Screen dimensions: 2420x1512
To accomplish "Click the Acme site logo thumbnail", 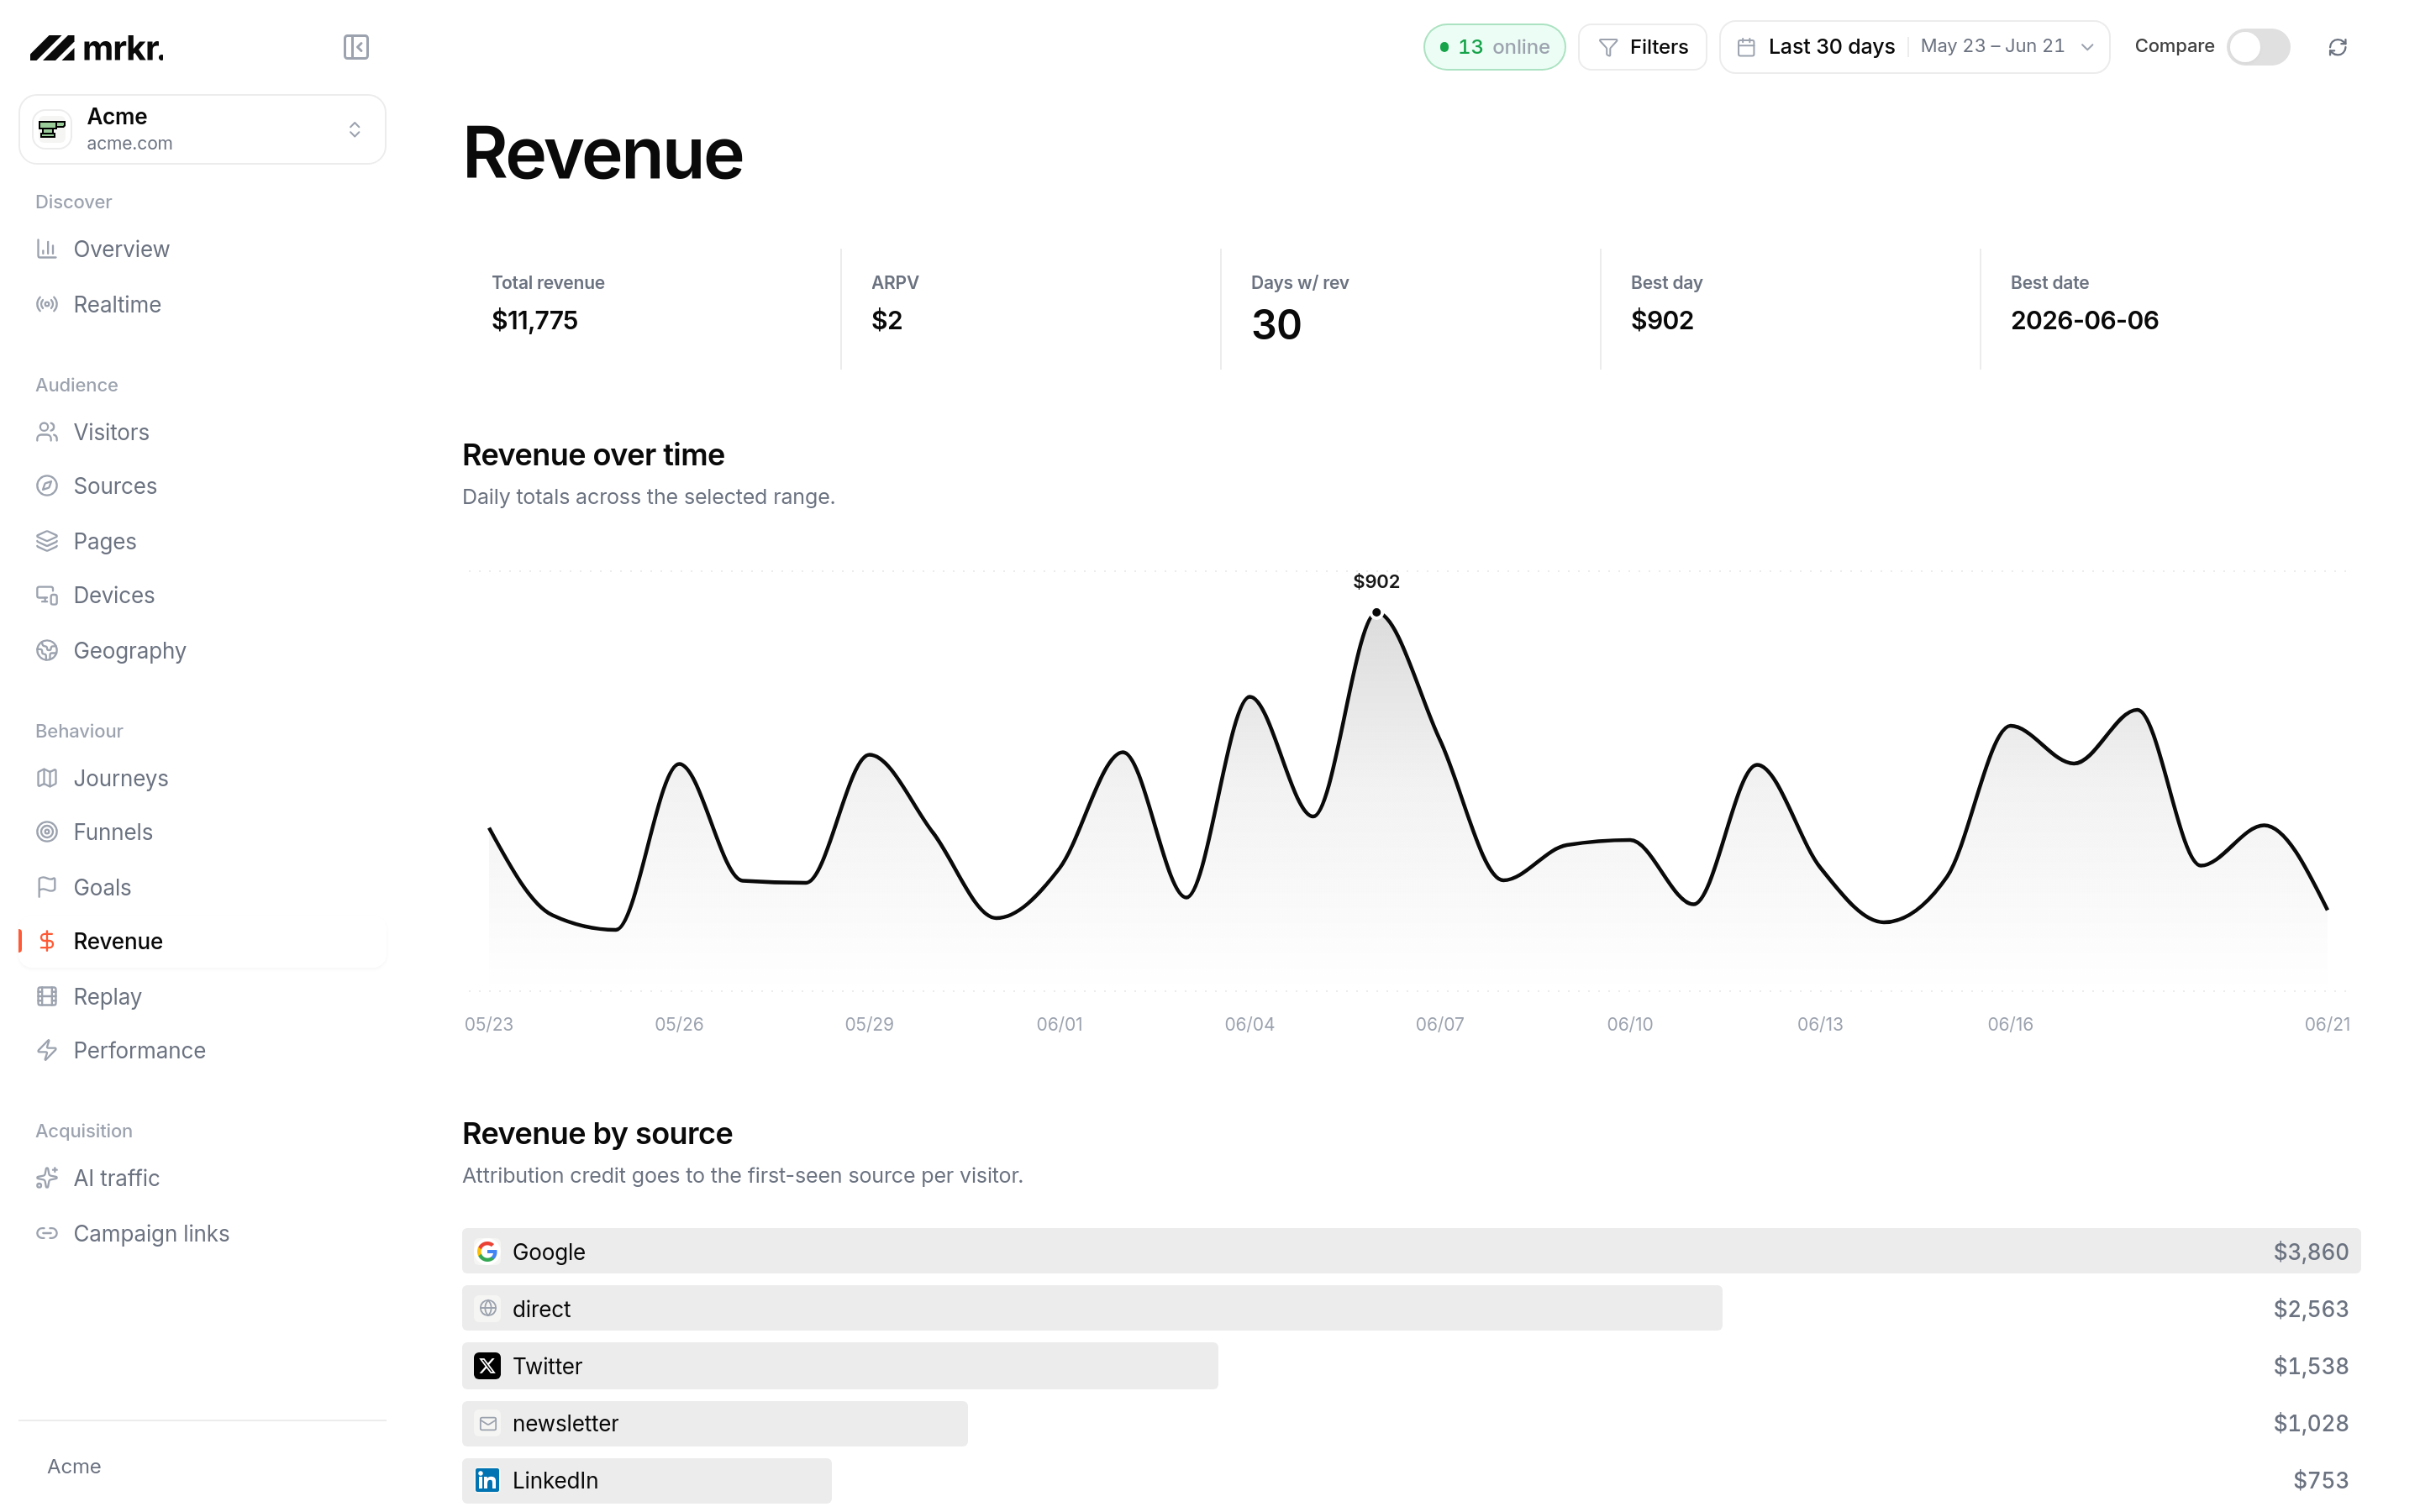I will click(52, 129).
